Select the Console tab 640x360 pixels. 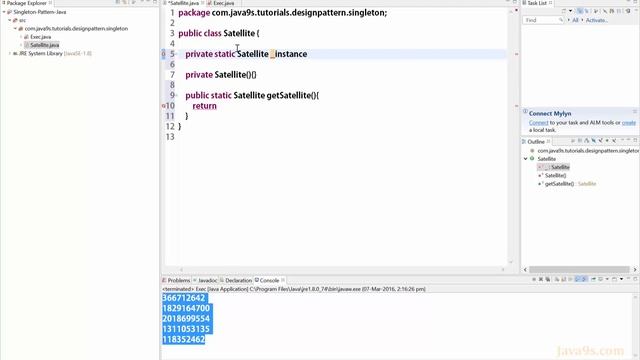click(x=269, y=280)
